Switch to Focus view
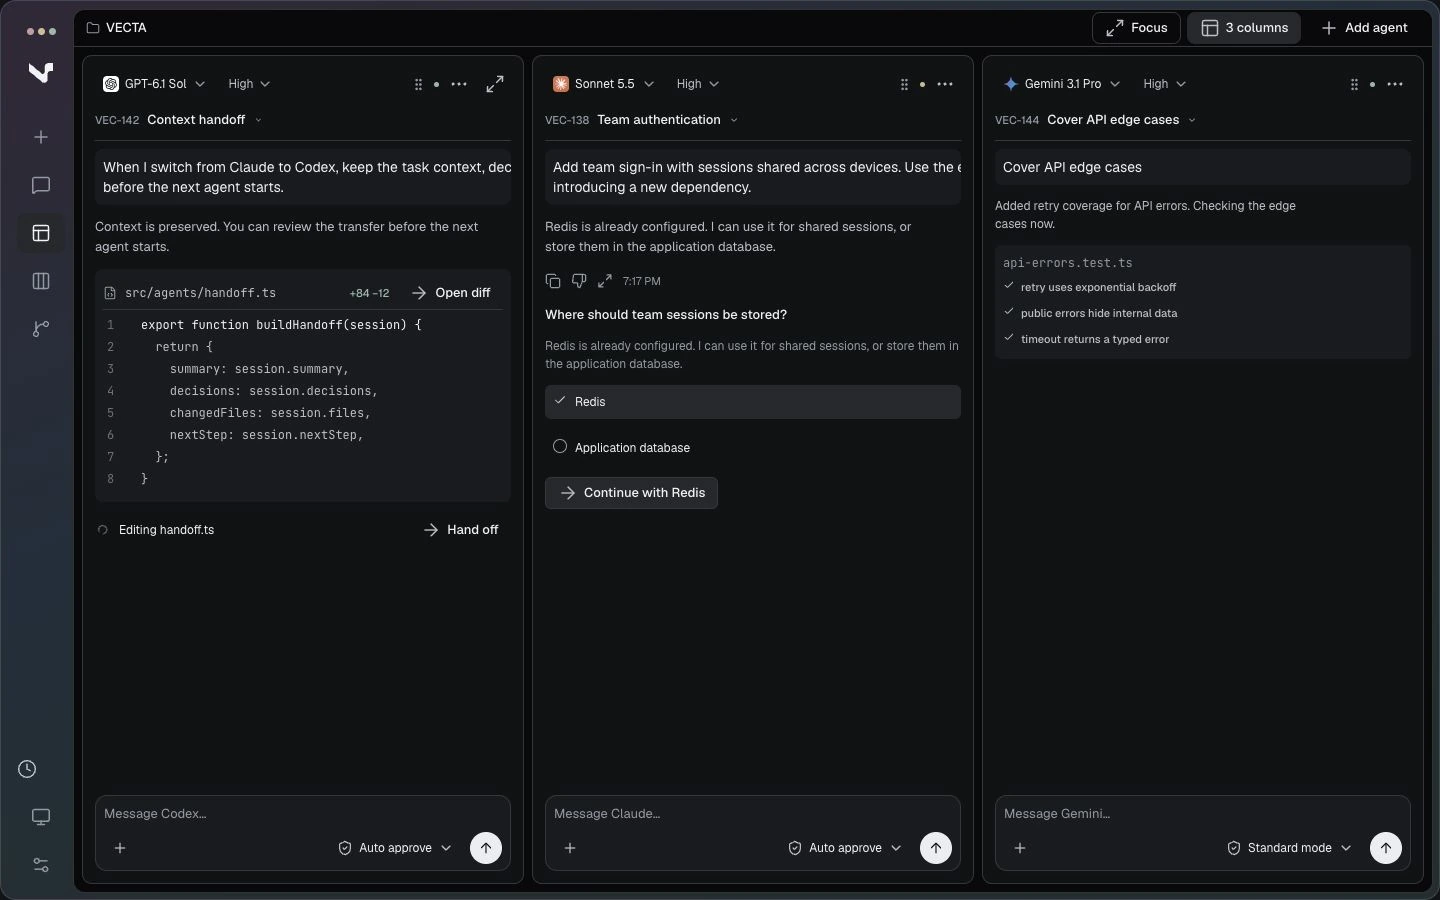 1136,28
